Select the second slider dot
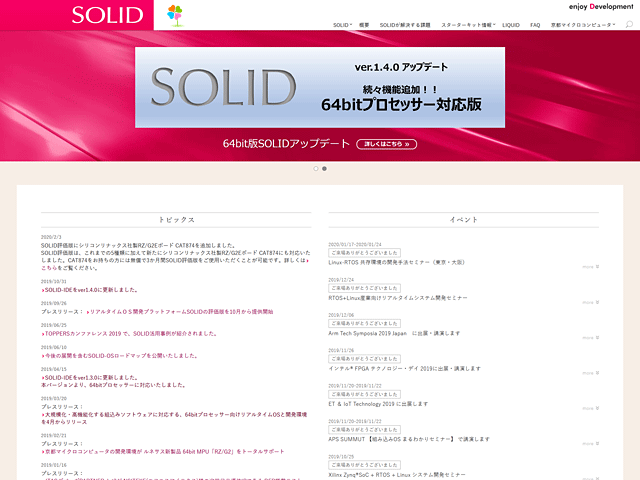 324,169
